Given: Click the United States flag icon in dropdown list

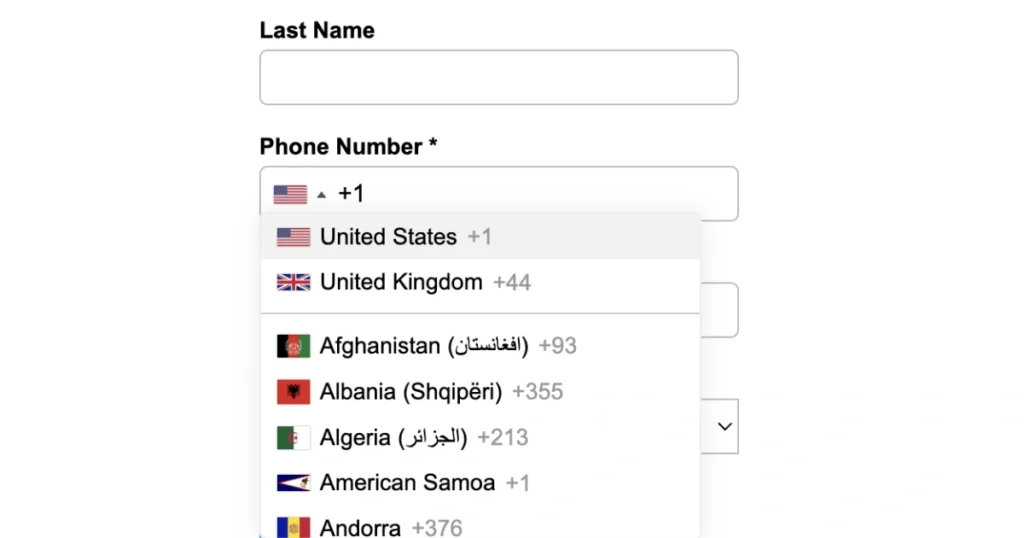Looking at the screenshot, I should pyautogui.click(x=293, y=237).
